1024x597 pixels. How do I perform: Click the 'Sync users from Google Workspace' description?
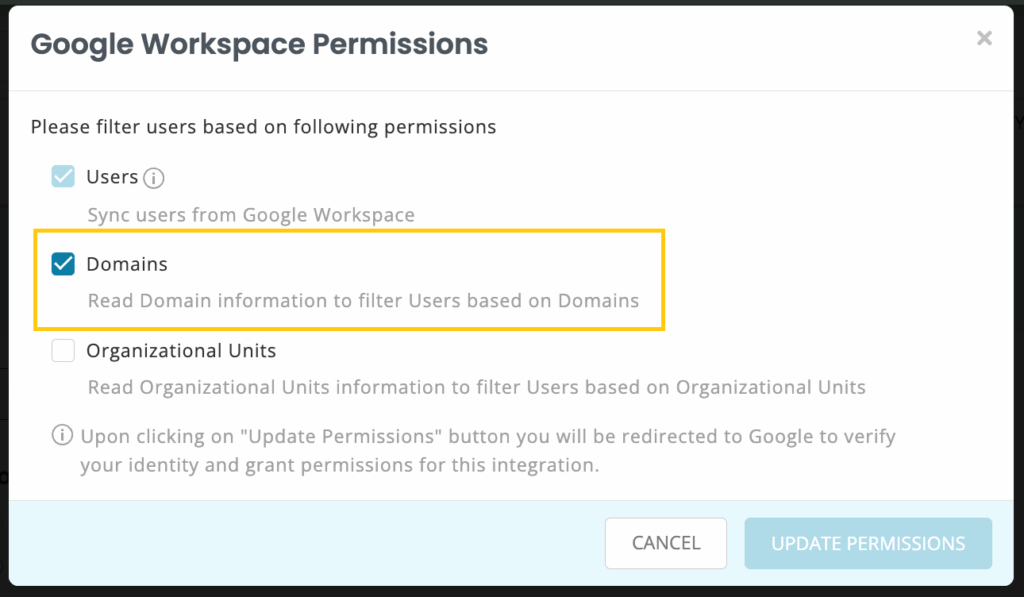251,215
